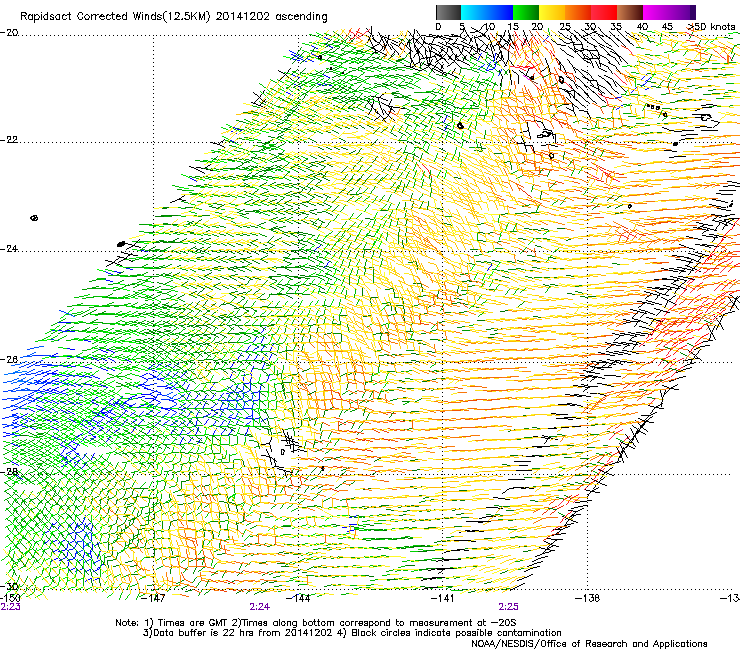Click the magenta-purple 40-50 knots legend segment

669,12
